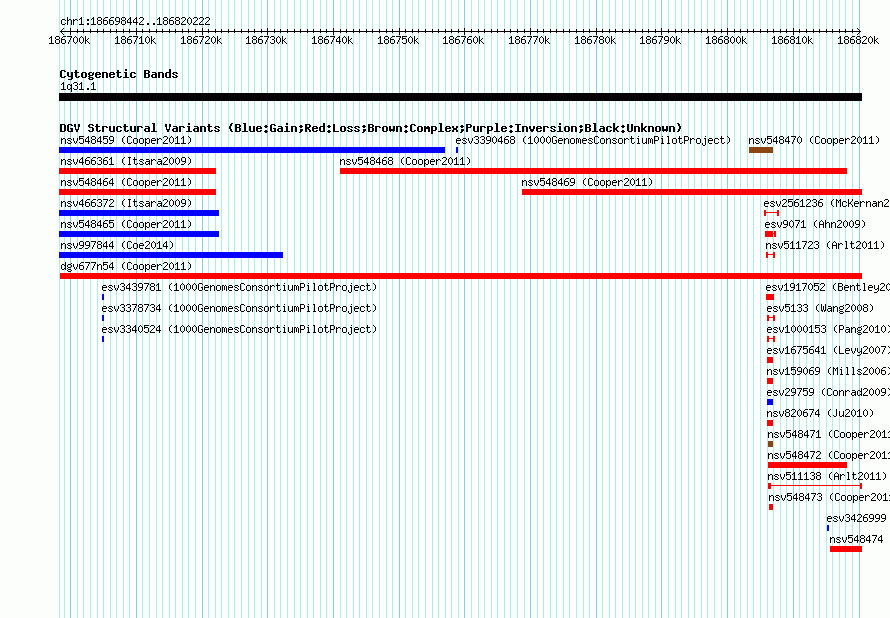Viewport: 890px width, 618px height.
Task: Click the chr1:186698442..186820222 coordinate label
Action: tap(135, 21)
